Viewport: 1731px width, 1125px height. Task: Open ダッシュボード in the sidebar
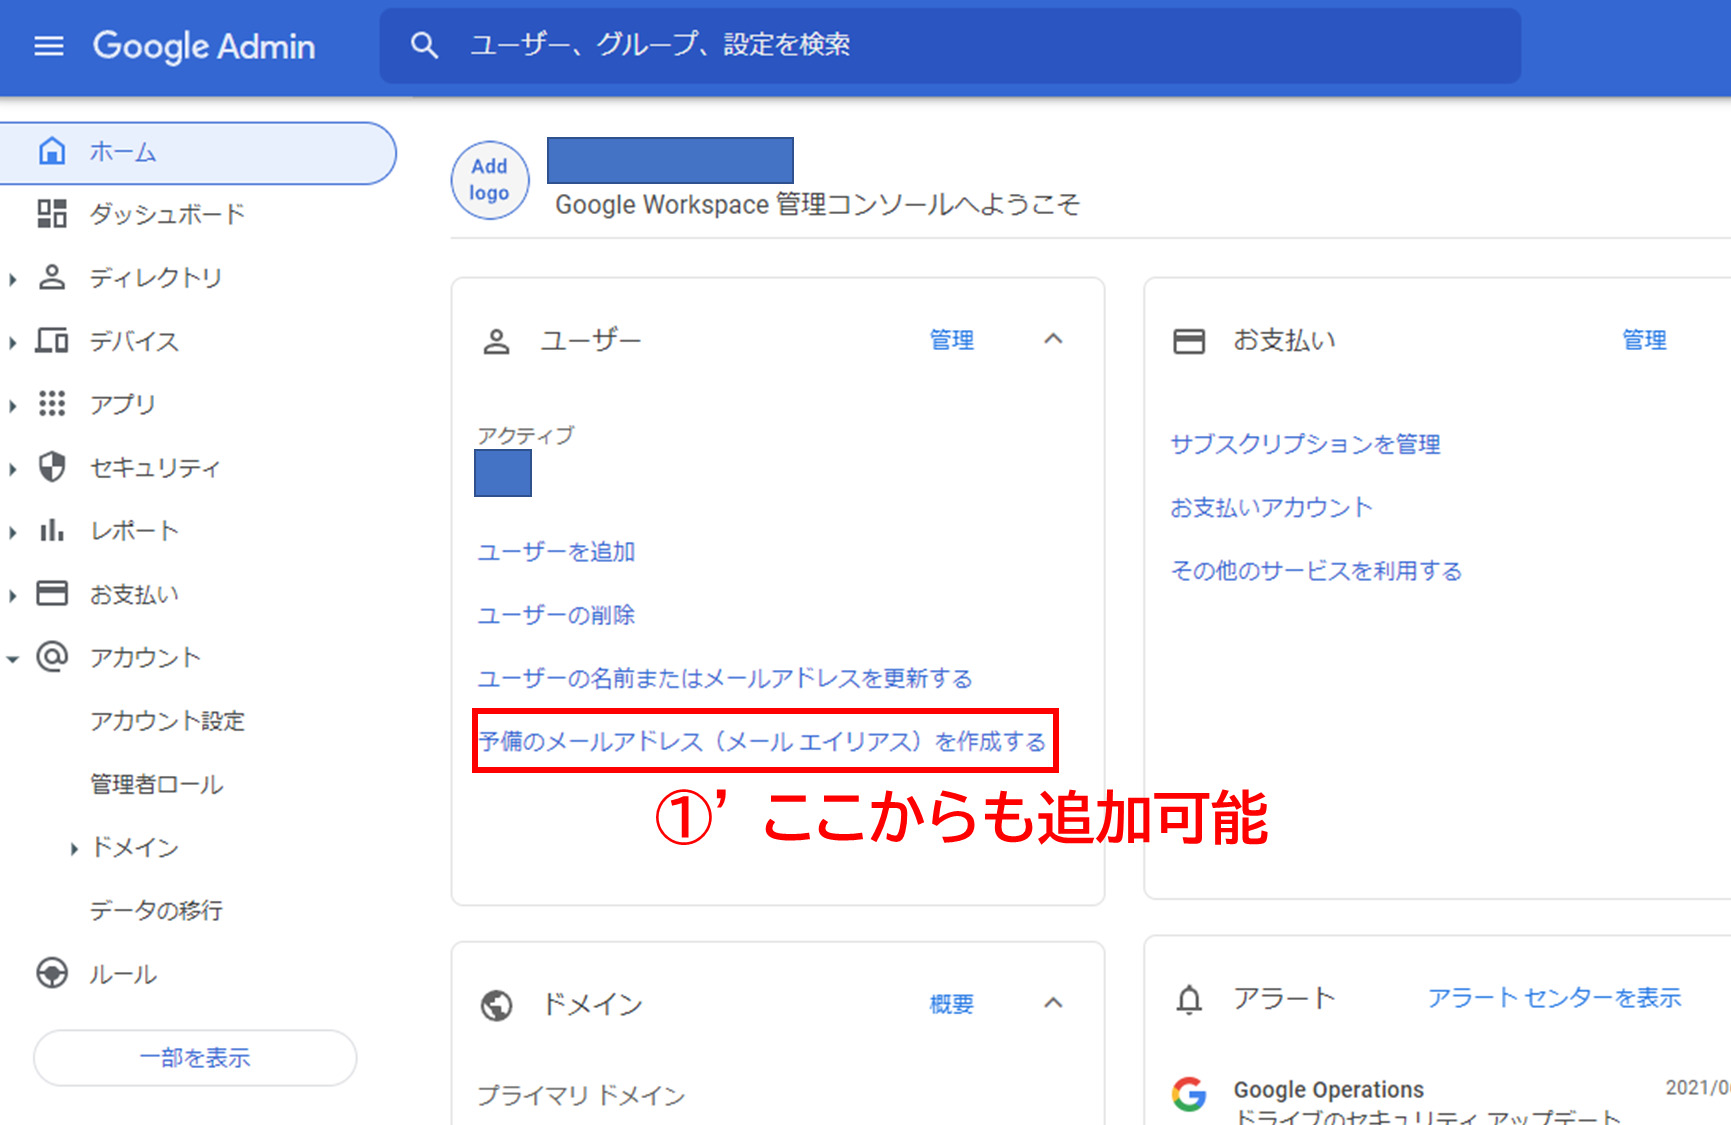167,214
